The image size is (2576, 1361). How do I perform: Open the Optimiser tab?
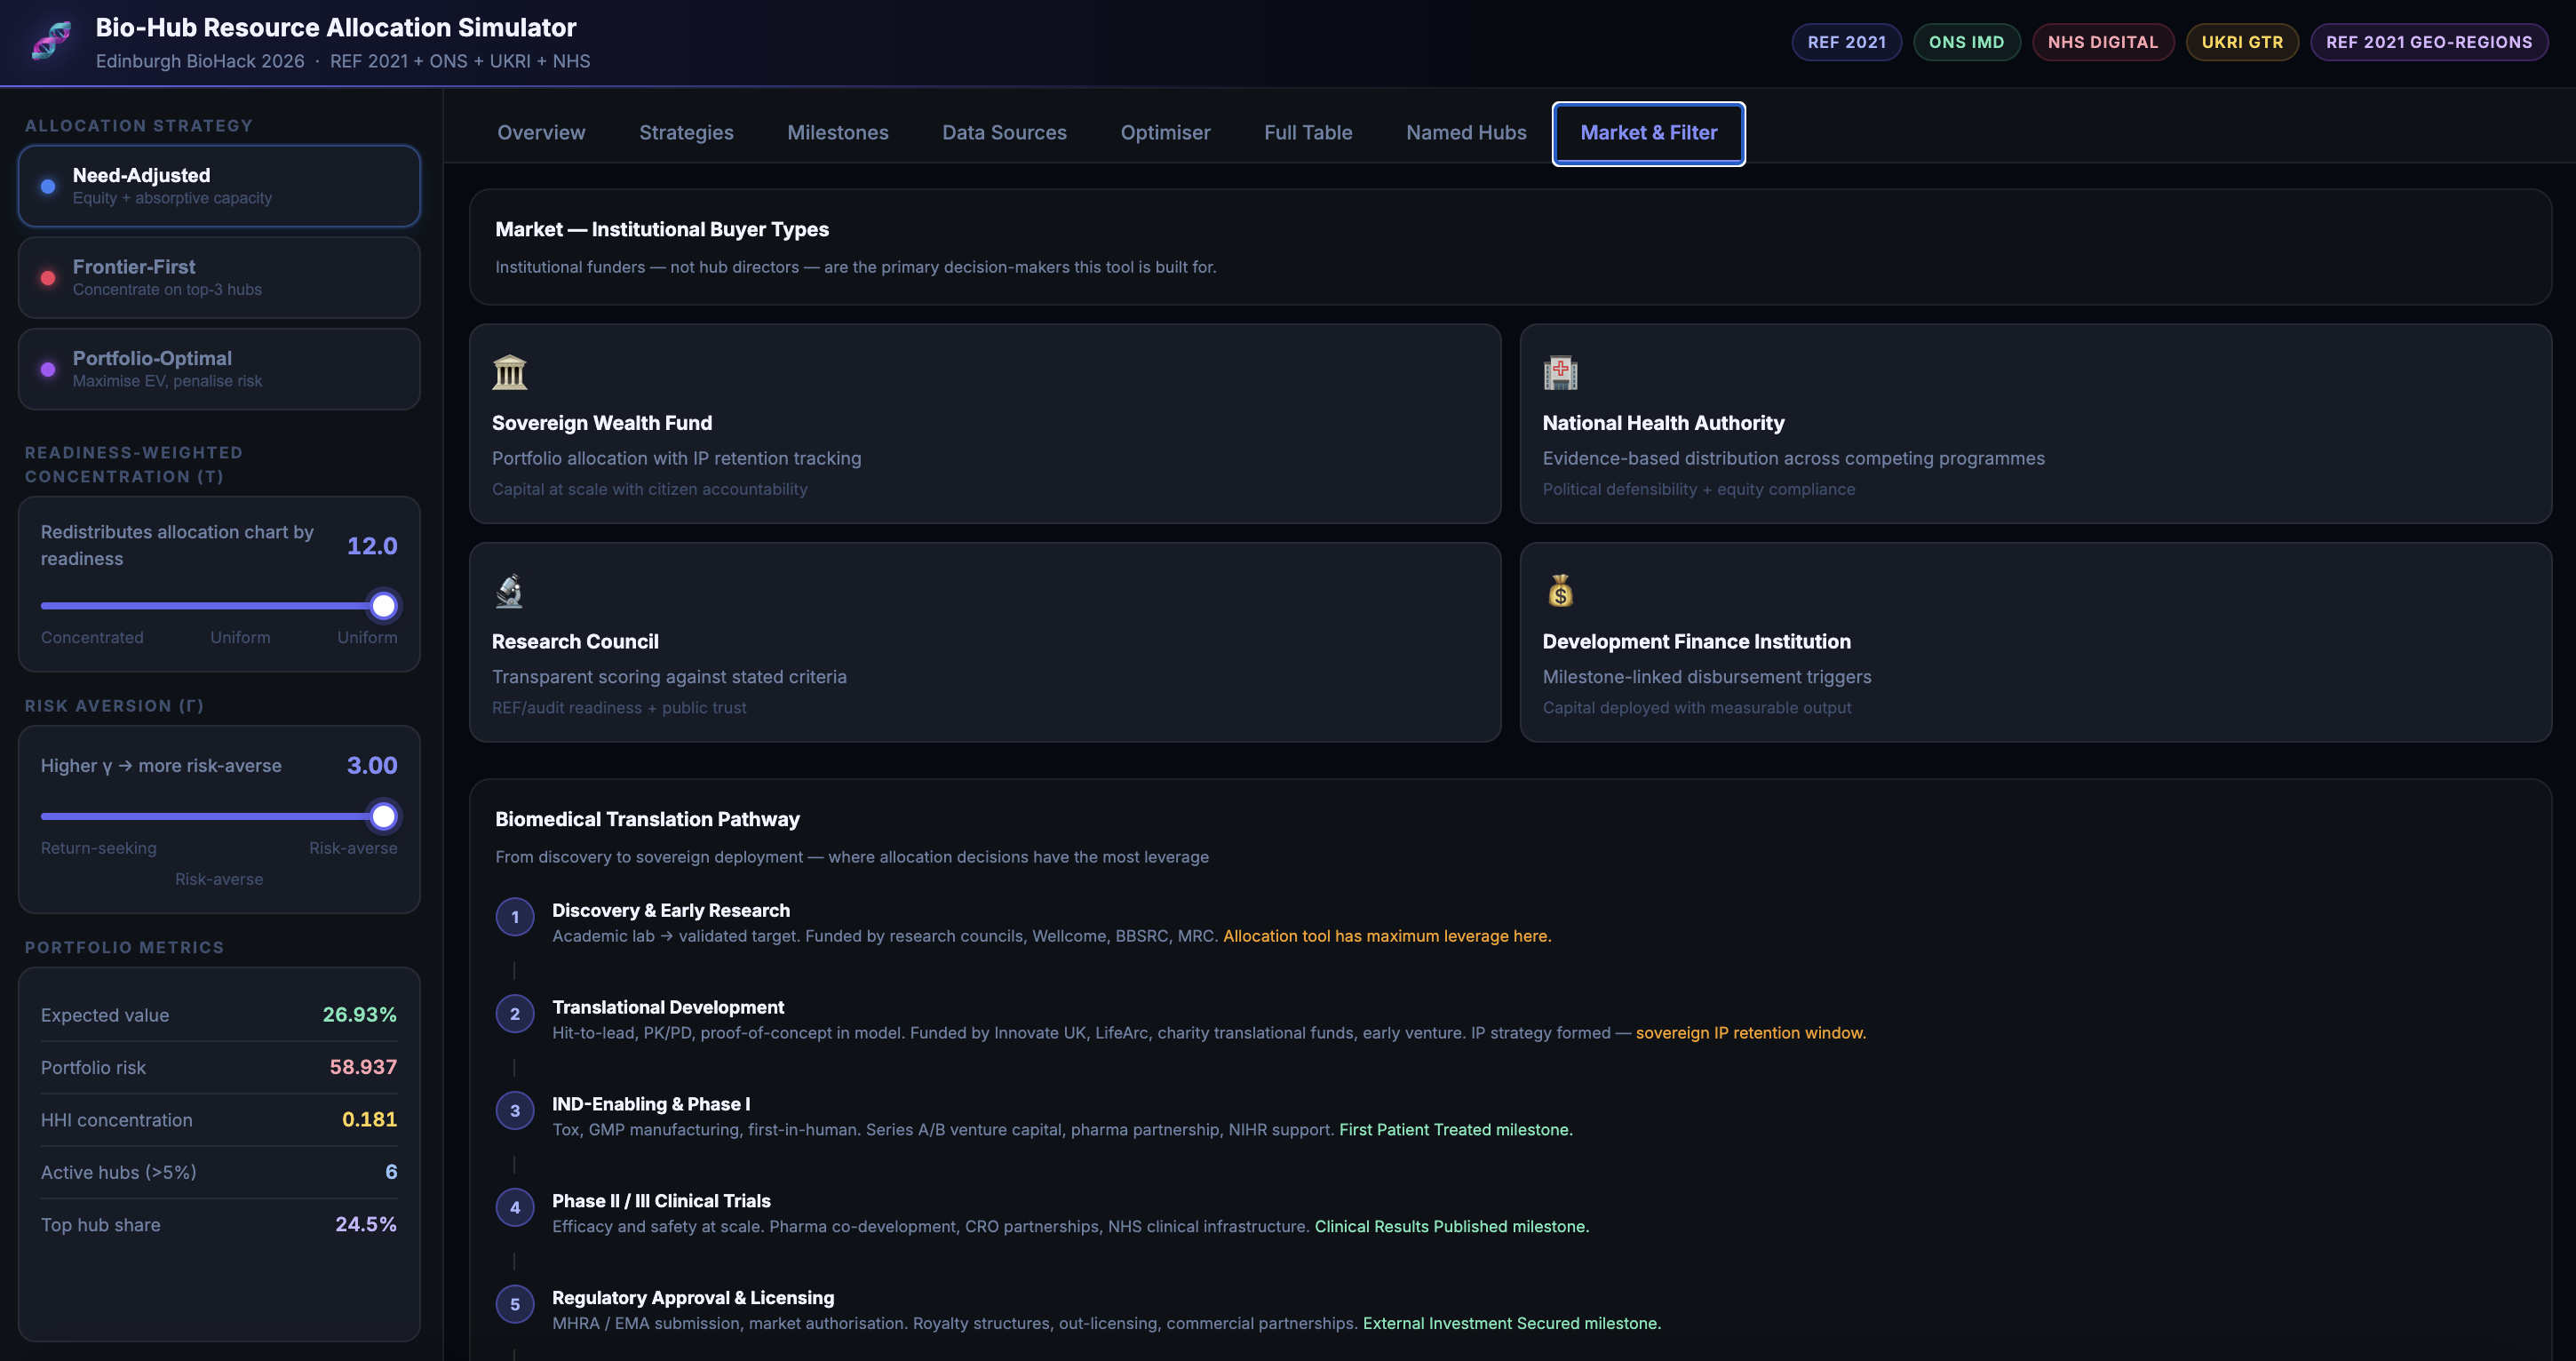pyautogui.click(x=1165, y=133)
